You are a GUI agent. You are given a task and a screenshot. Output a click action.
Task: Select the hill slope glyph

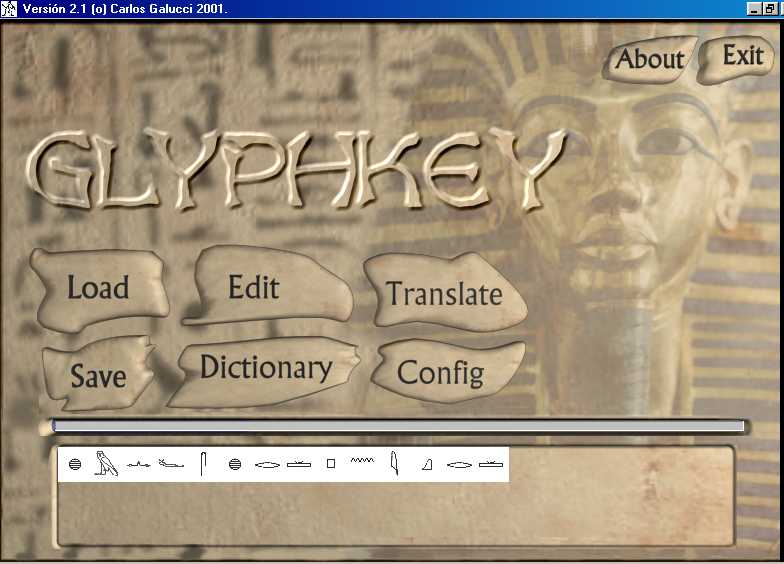coord(427,466)
